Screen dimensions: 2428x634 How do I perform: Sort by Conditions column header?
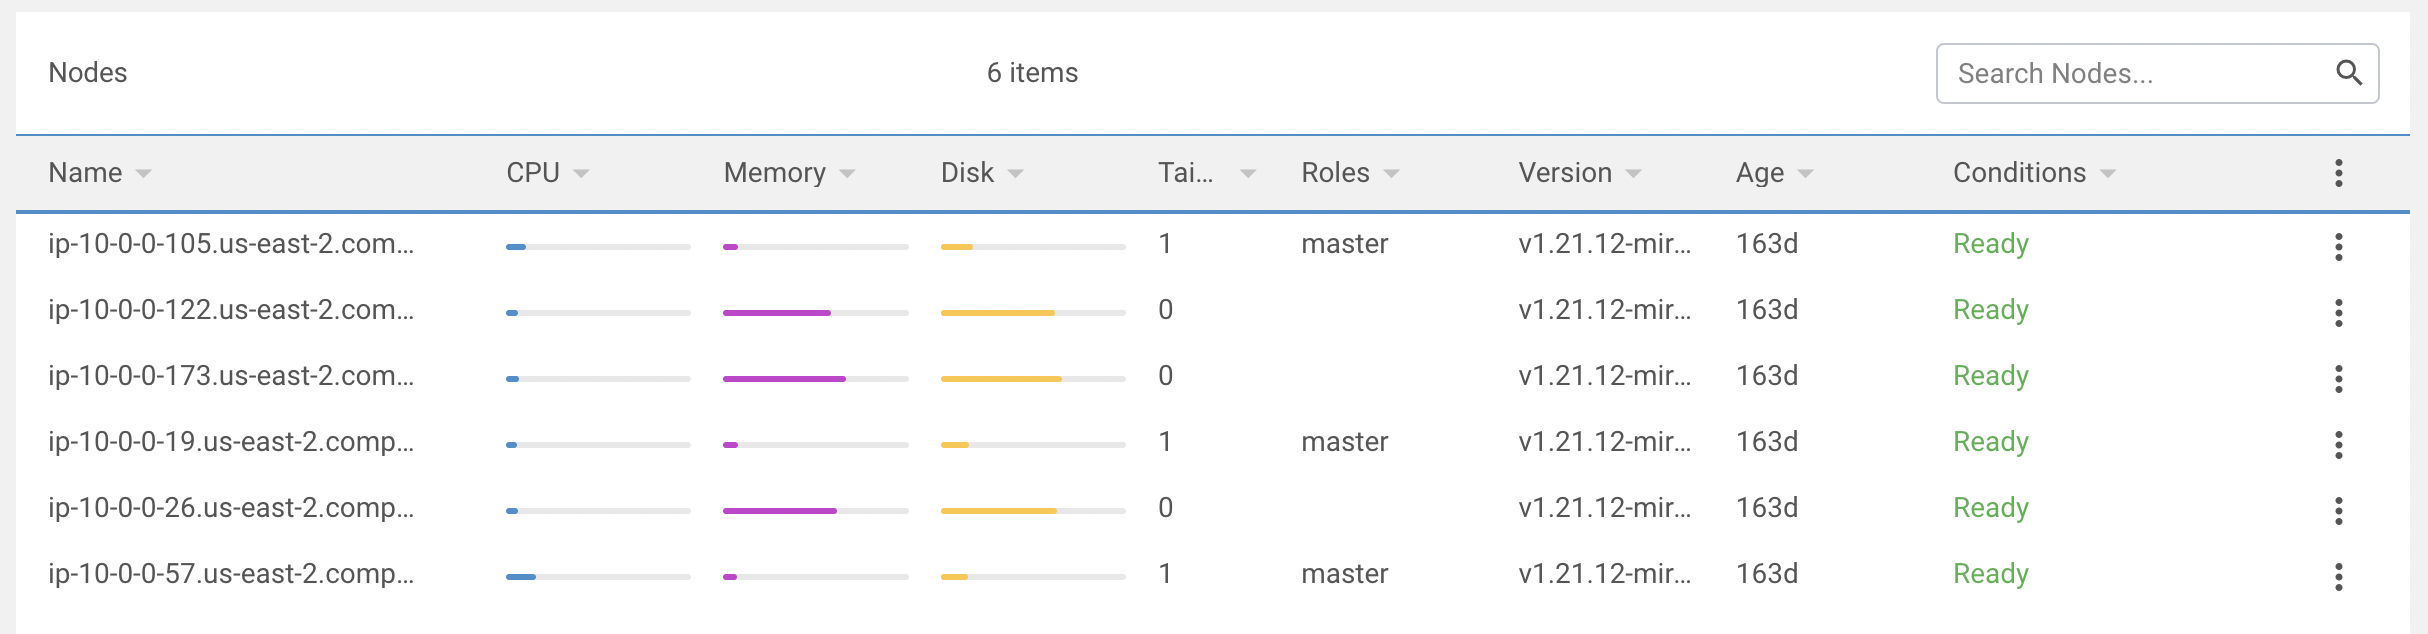click(2019, 173)
